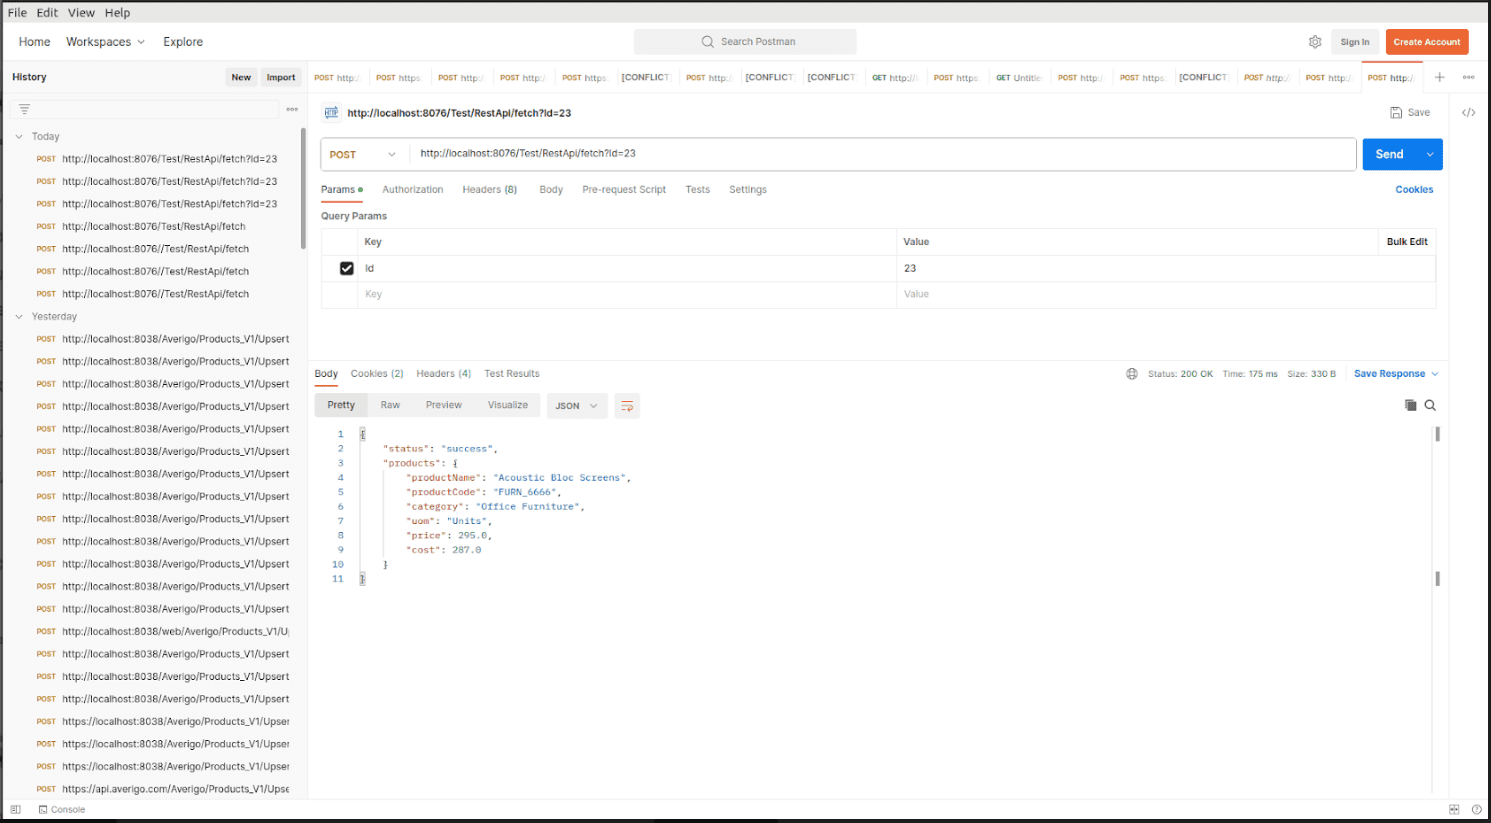Collapse the Yesterday history group
This screenshot has width=1491, height=823.
[x=18, y=316]
